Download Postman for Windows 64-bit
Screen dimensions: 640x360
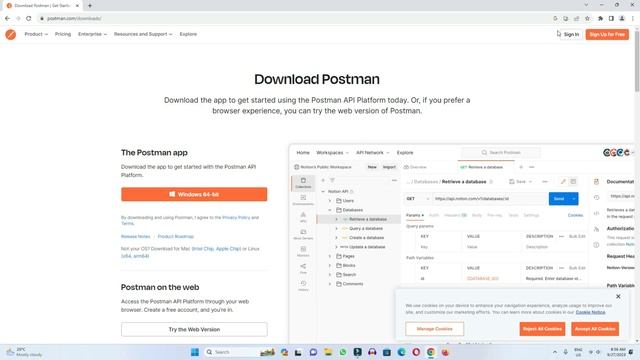tap(194, 194)
